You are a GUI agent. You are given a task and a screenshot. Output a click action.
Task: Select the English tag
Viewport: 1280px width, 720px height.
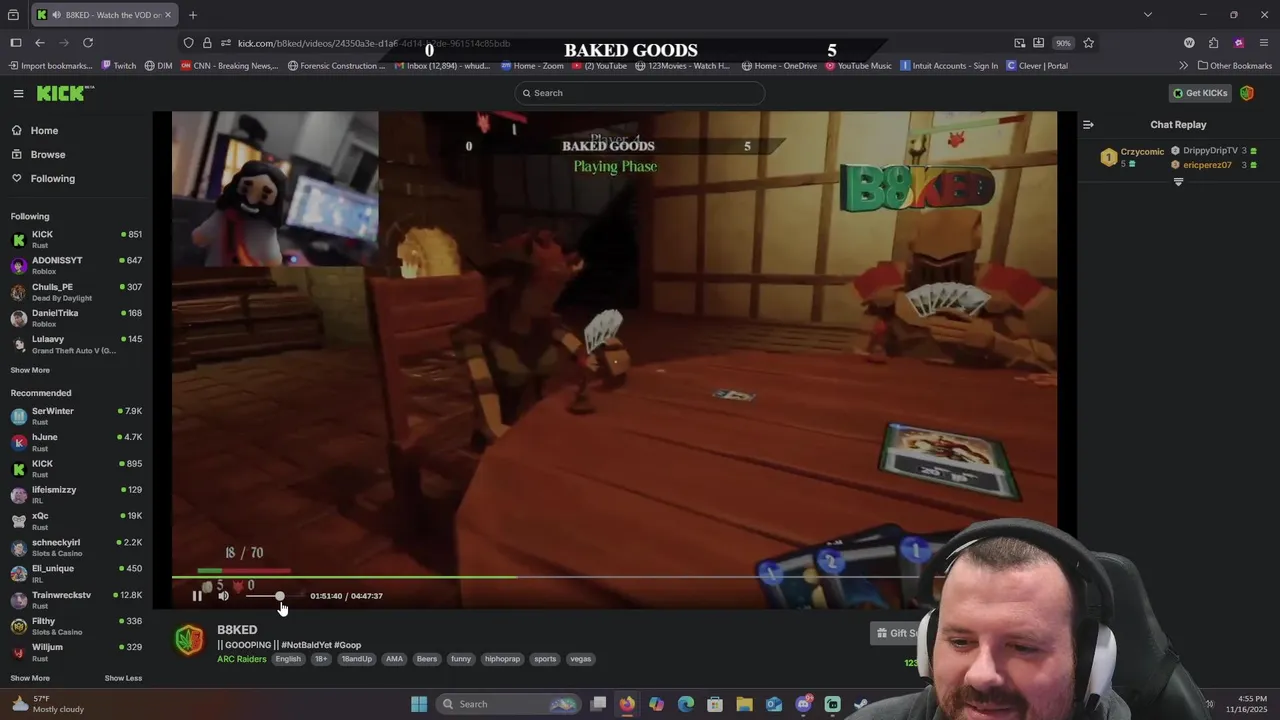click(x=288, y=659)
